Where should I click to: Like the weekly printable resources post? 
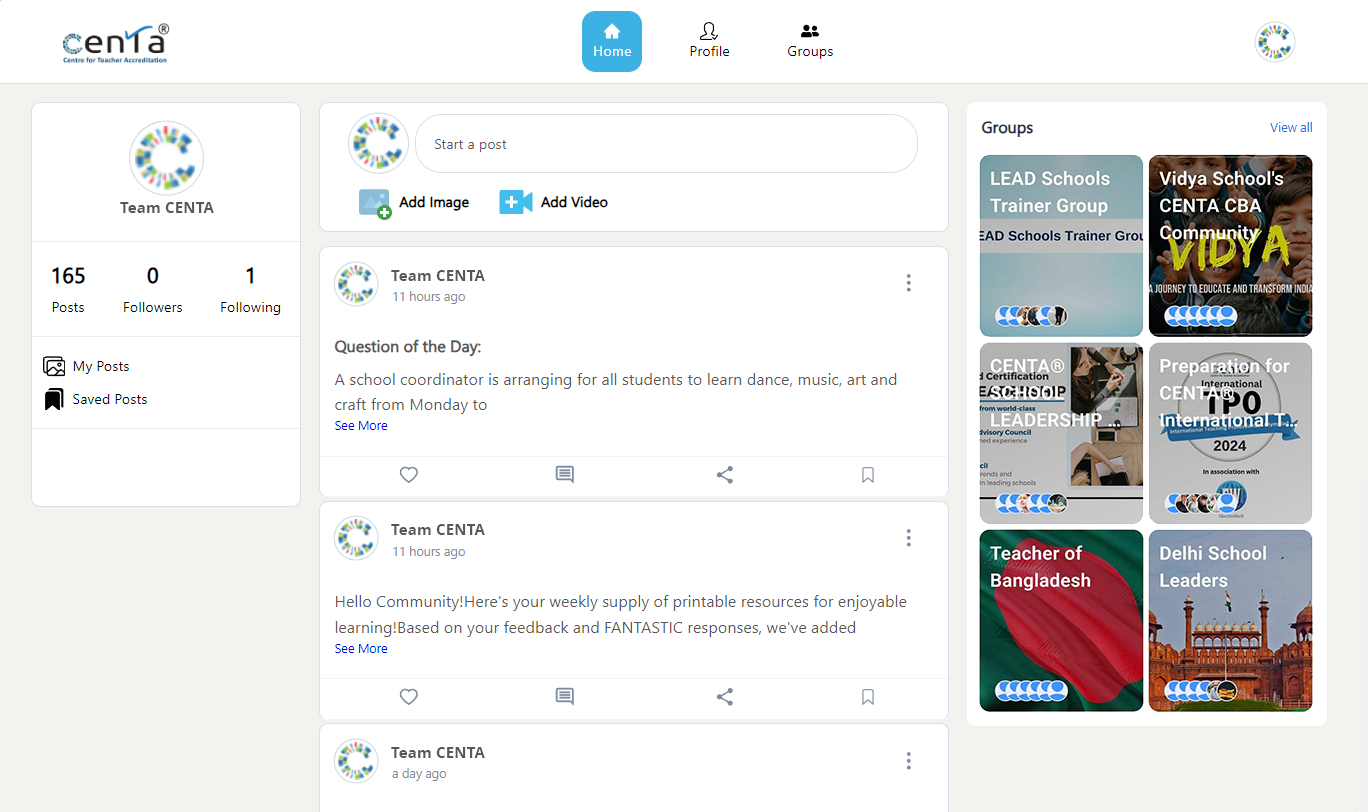pos(408,697)
